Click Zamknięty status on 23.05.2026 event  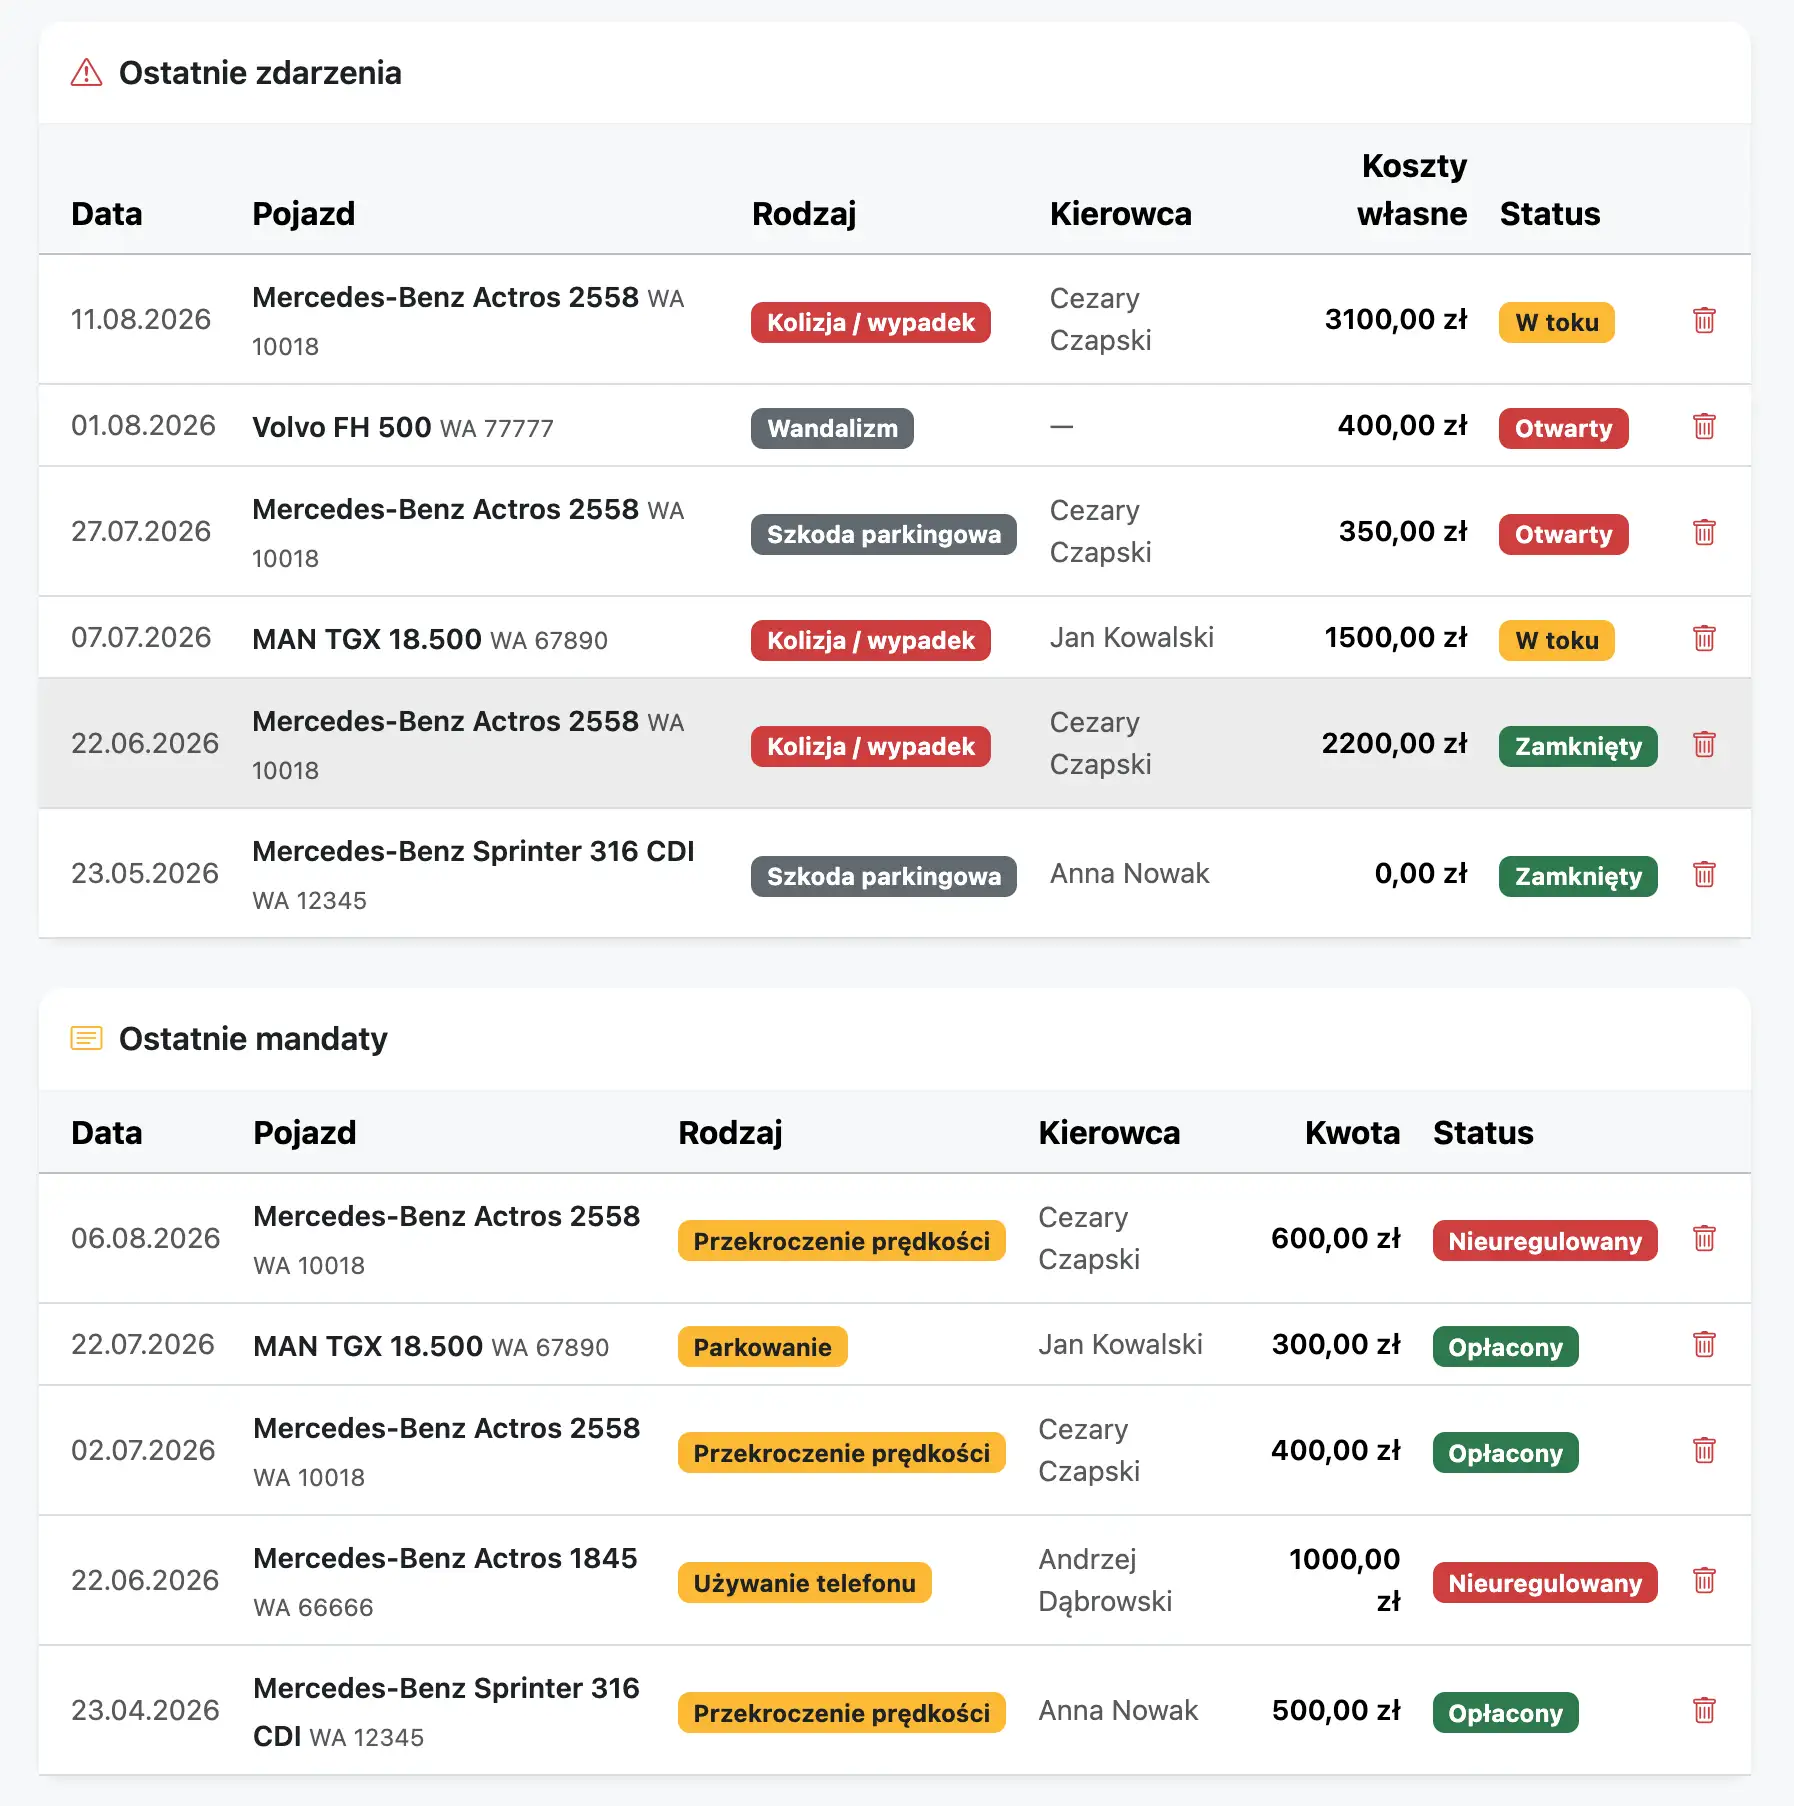click(x=1578, y=876)
